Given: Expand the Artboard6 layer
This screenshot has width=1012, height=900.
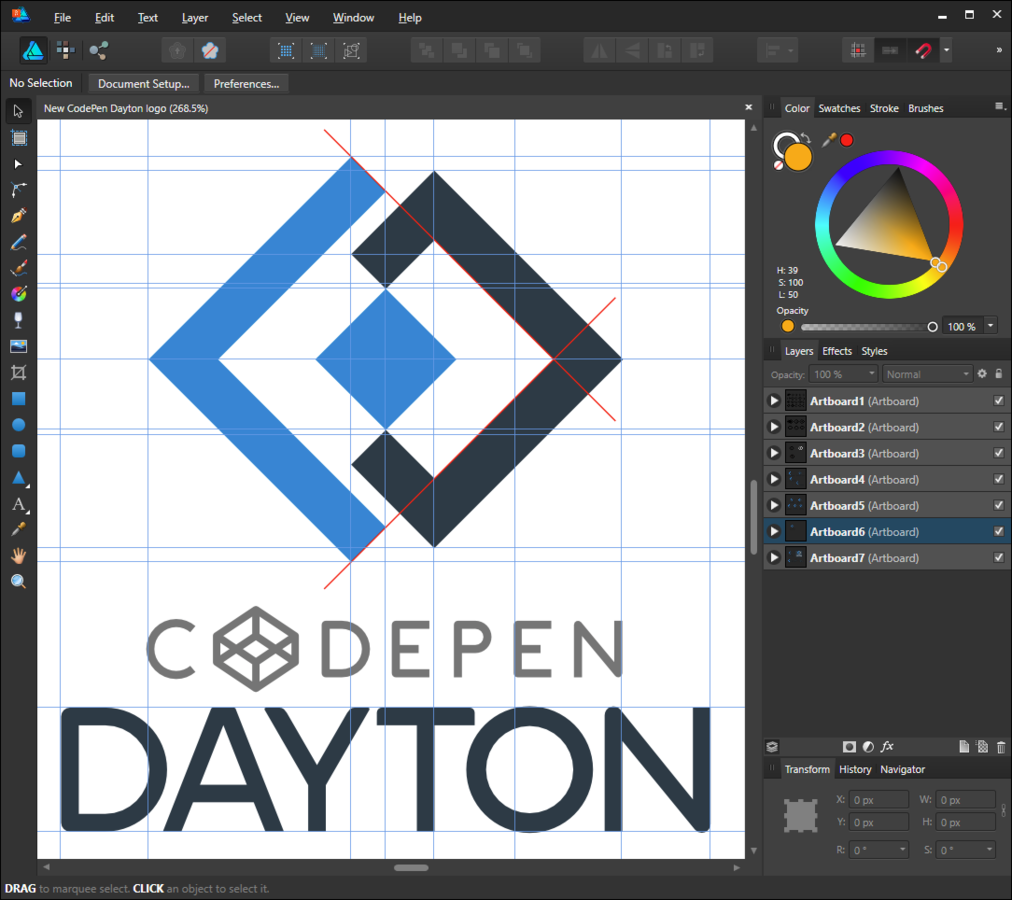Looking at the screenshot, I should pyautogui.click(x=774, y=531).
